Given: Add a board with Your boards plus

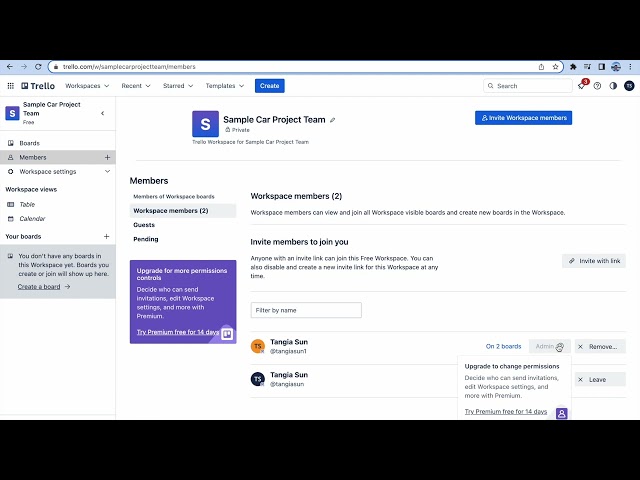Looking at the screenshot, I should point(107,236).
